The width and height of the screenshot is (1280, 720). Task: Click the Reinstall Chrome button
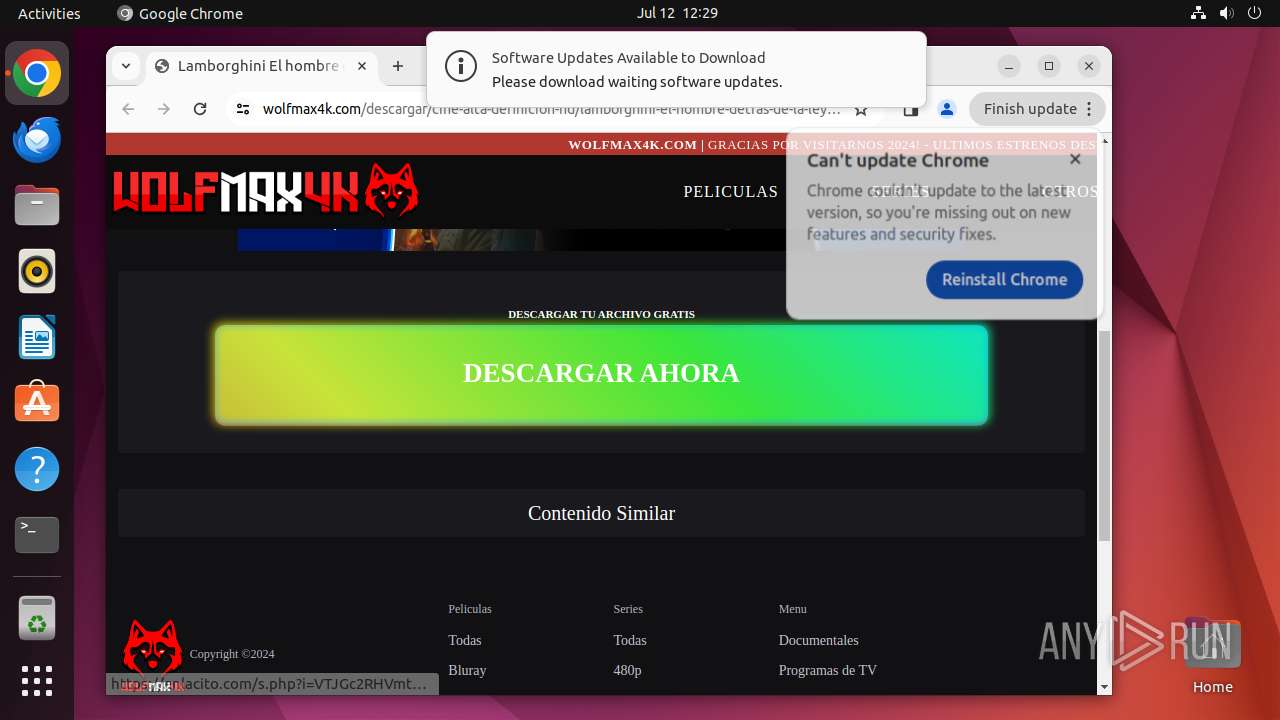point(1004,279)
